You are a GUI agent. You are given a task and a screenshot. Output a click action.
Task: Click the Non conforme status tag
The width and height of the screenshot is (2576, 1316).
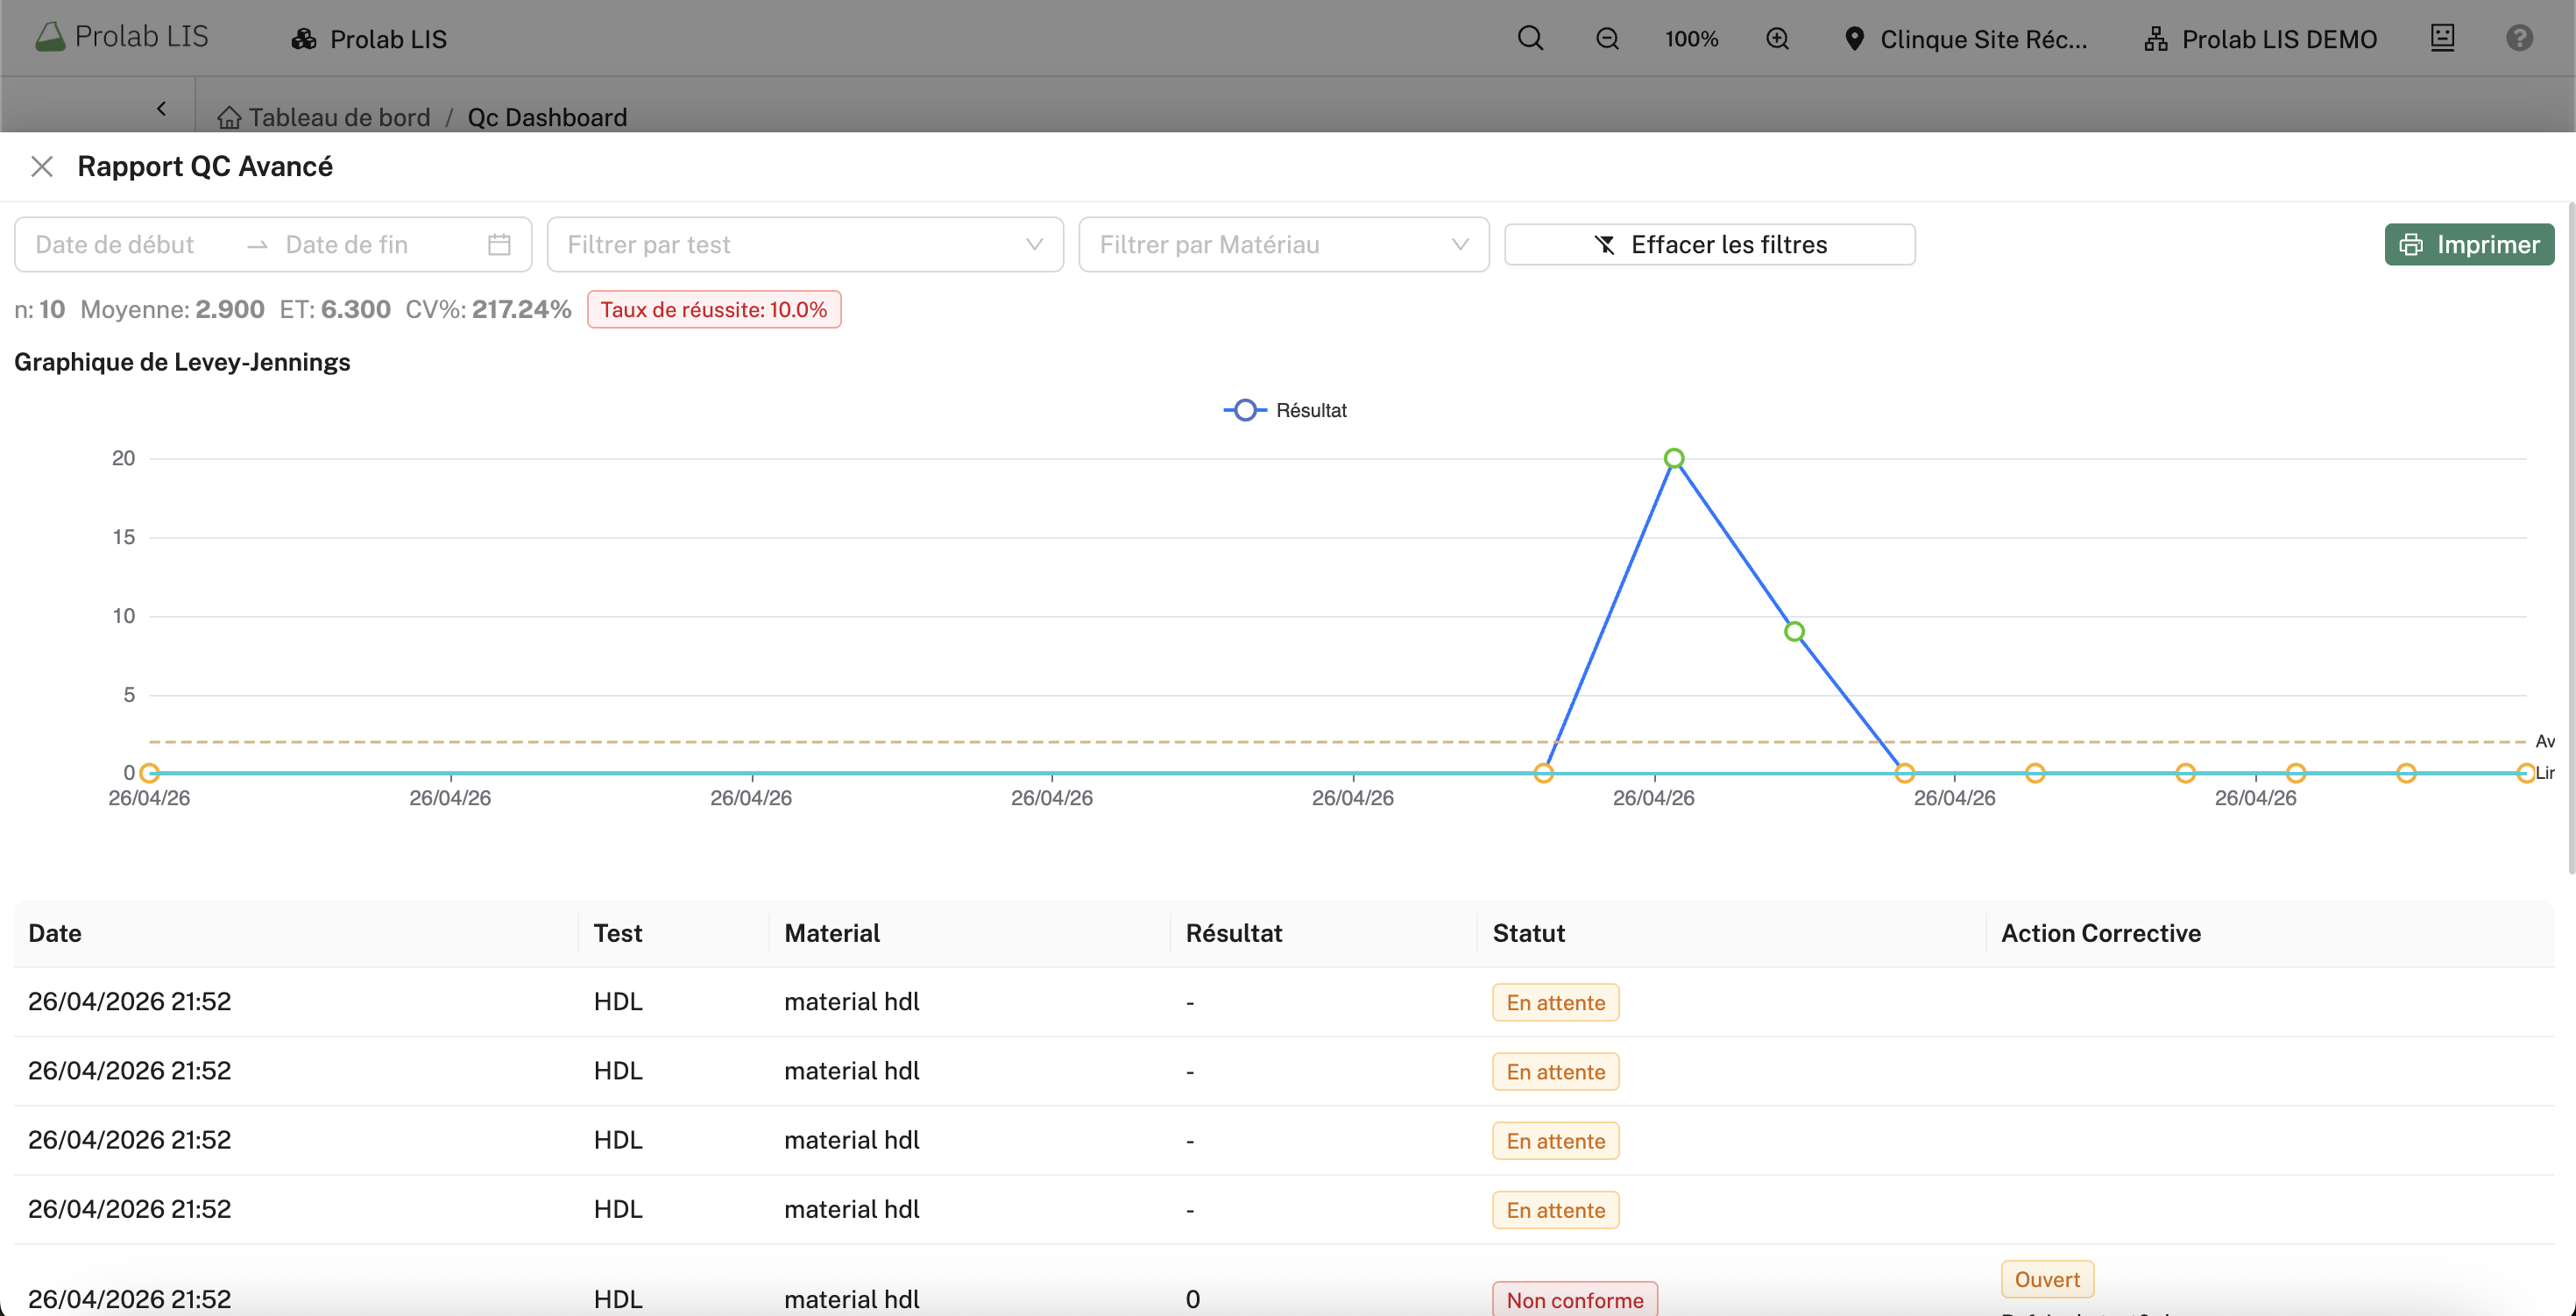click(1575, 1299)
